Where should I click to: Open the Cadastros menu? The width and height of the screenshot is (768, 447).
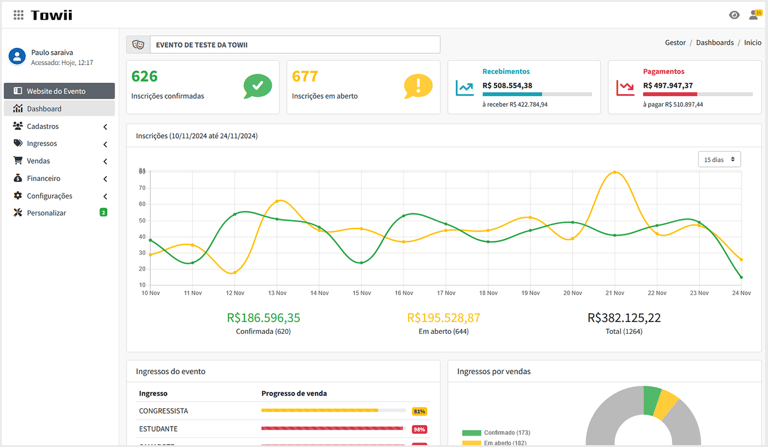point(59,126)
